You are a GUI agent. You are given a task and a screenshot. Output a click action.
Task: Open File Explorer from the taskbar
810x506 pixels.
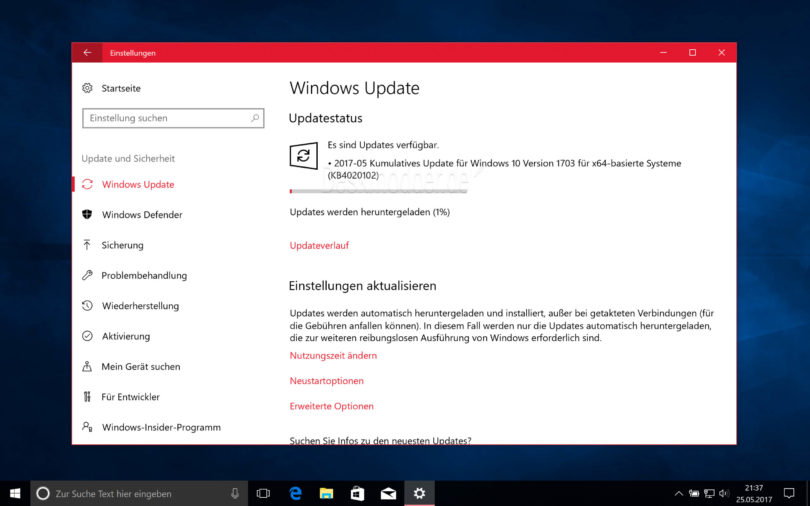pos(326,494)
